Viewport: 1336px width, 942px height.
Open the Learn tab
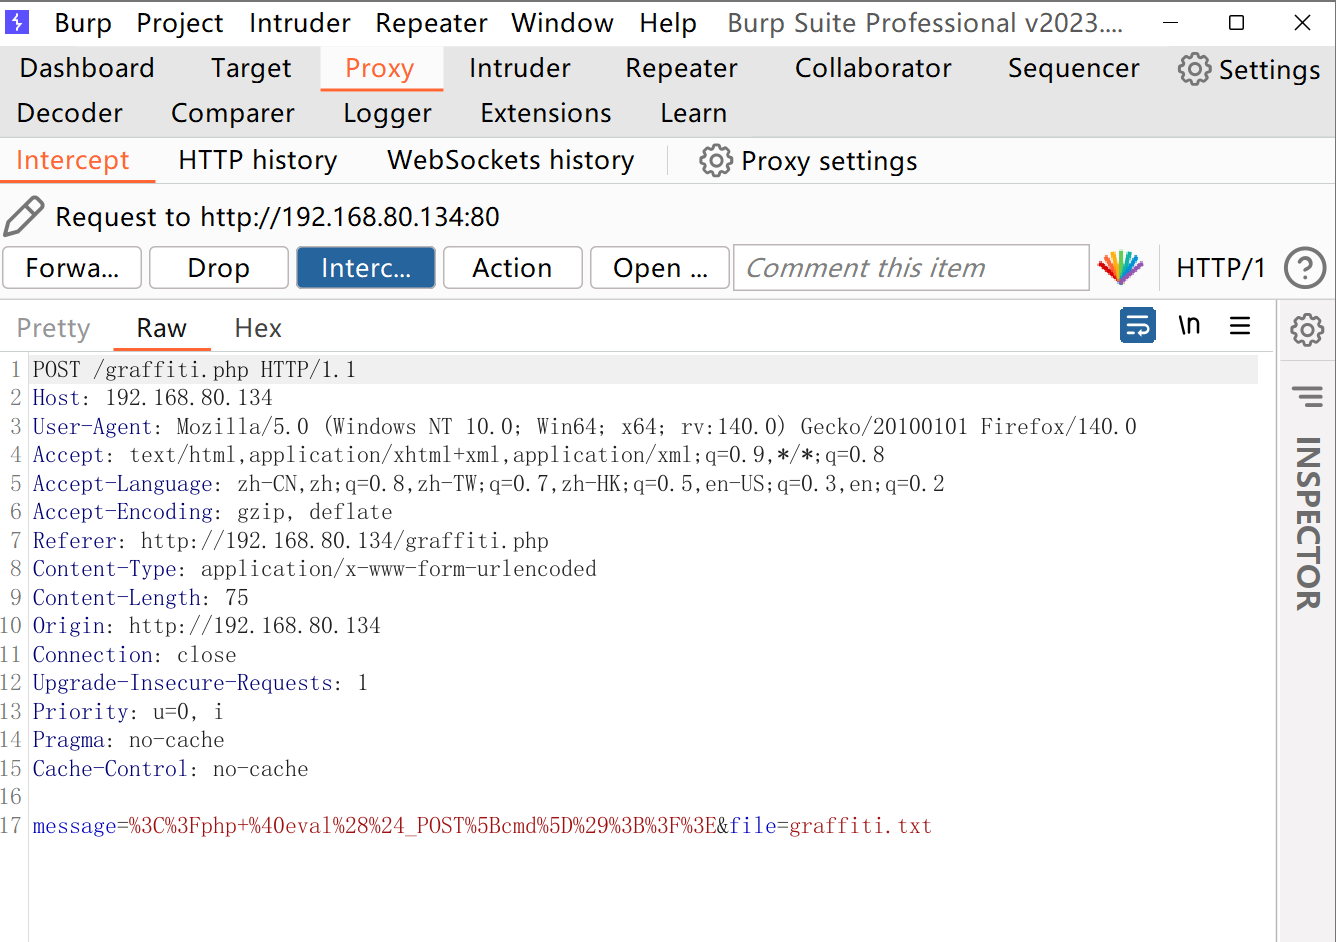pyautogui.click(x=693, y=113)
